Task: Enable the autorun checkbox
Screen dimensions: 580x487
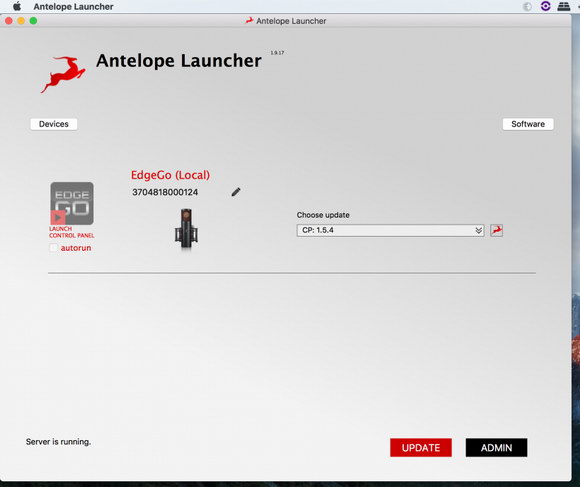Action: 54,248
